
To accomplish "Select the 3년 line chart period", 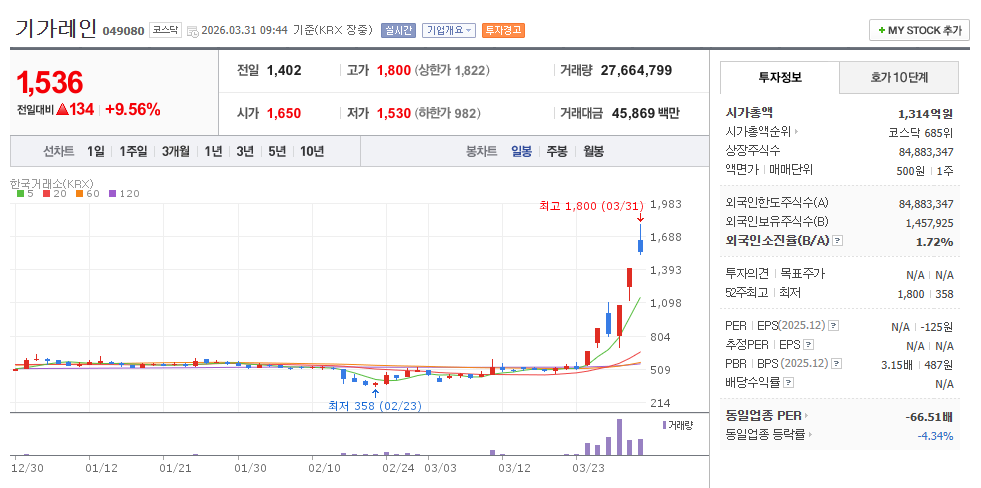I will pyautogui.click(x=245, y=151).
